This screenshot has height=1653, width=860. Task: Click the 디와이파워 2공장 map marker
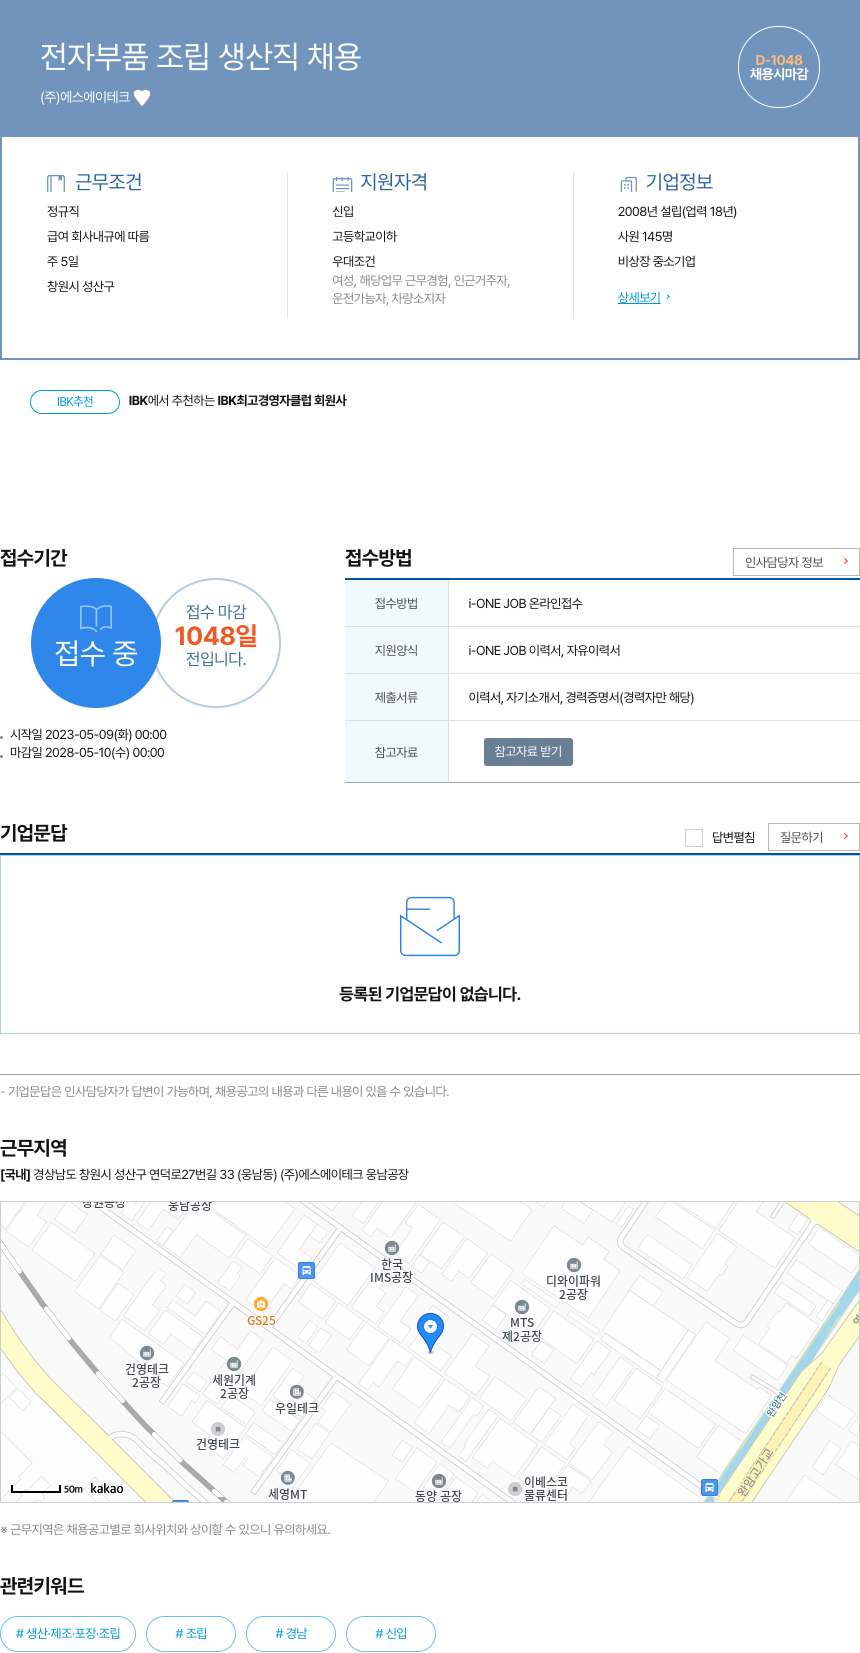573,1264
